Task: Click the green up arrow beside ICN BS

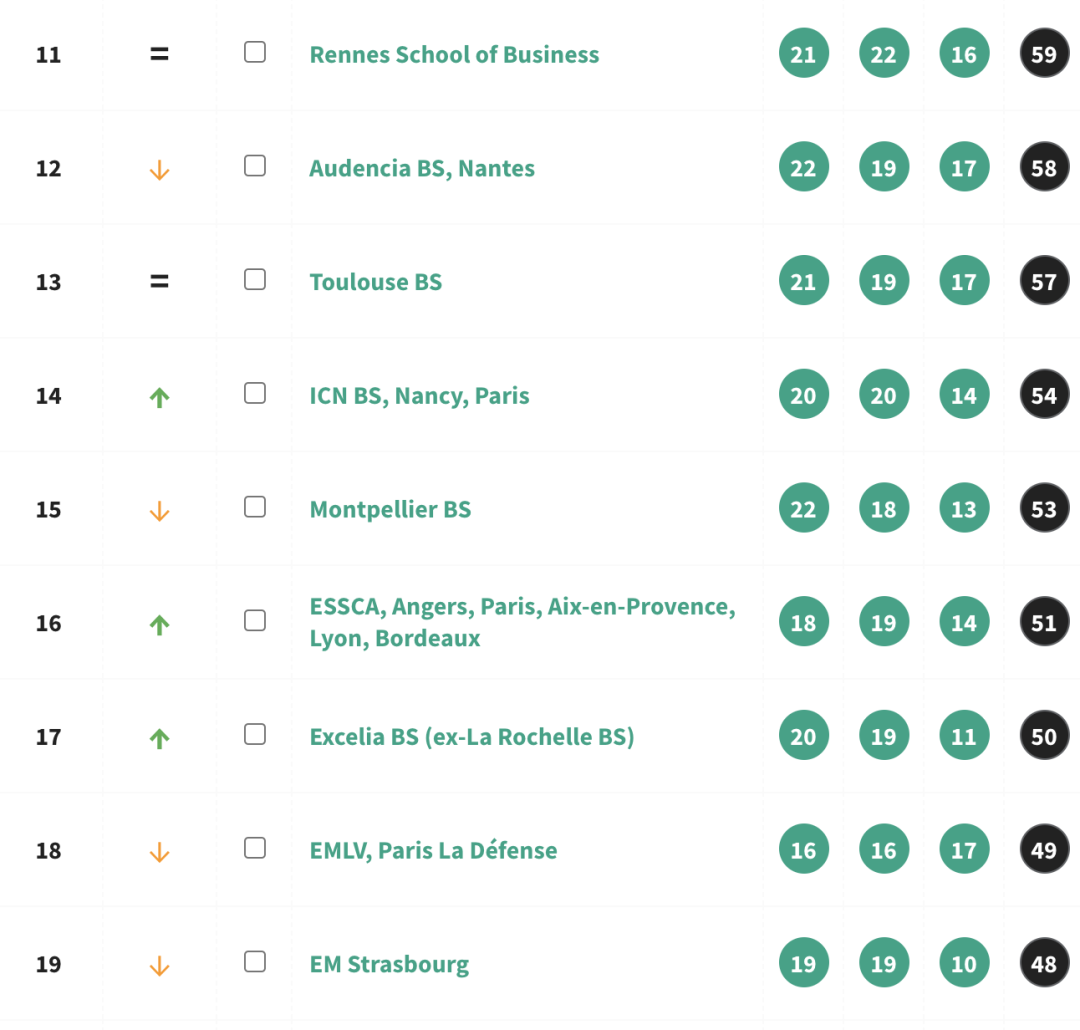Action: click(x=159, y=397)
